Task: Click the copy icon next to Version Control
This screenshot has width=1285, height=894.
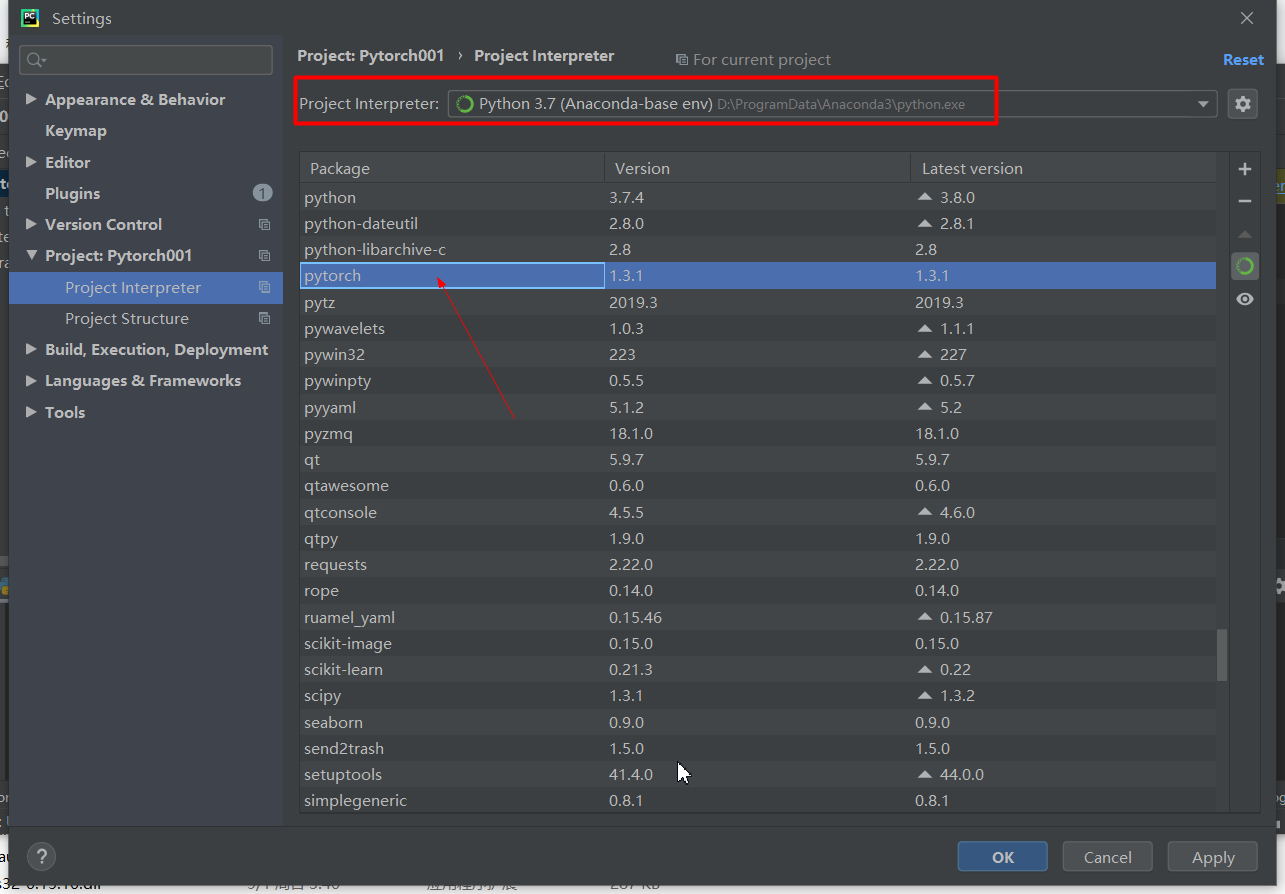Action: click(264, 225)
